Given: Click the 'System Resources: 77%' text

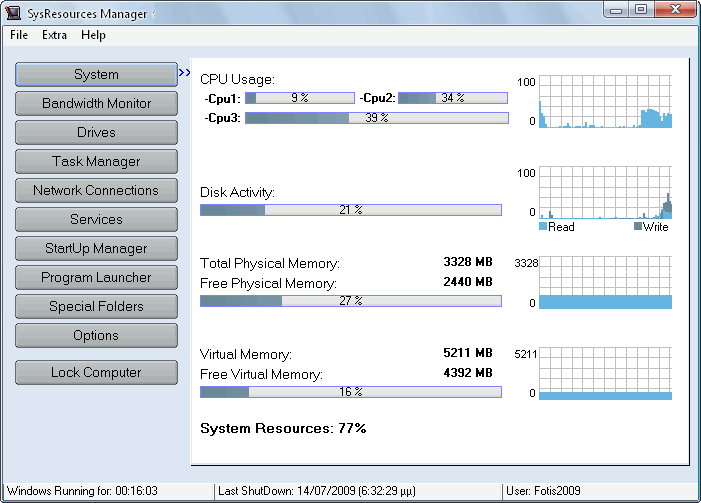Looking at the screenshot, I should click(283, 428).
